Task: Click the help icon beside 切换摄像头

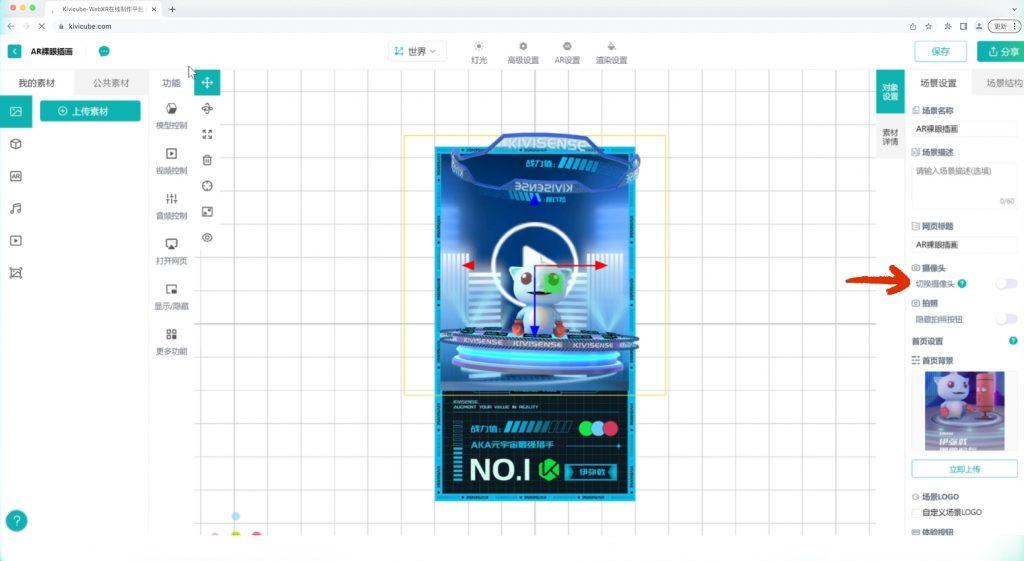Action: click(x=962, y=283)
